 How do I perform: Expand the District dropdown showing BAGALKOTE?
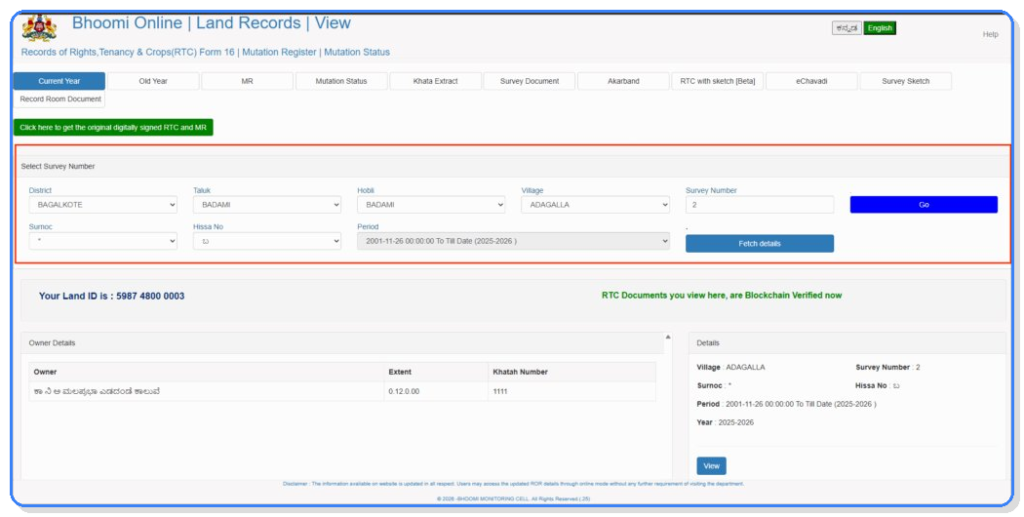pos(103,204)
